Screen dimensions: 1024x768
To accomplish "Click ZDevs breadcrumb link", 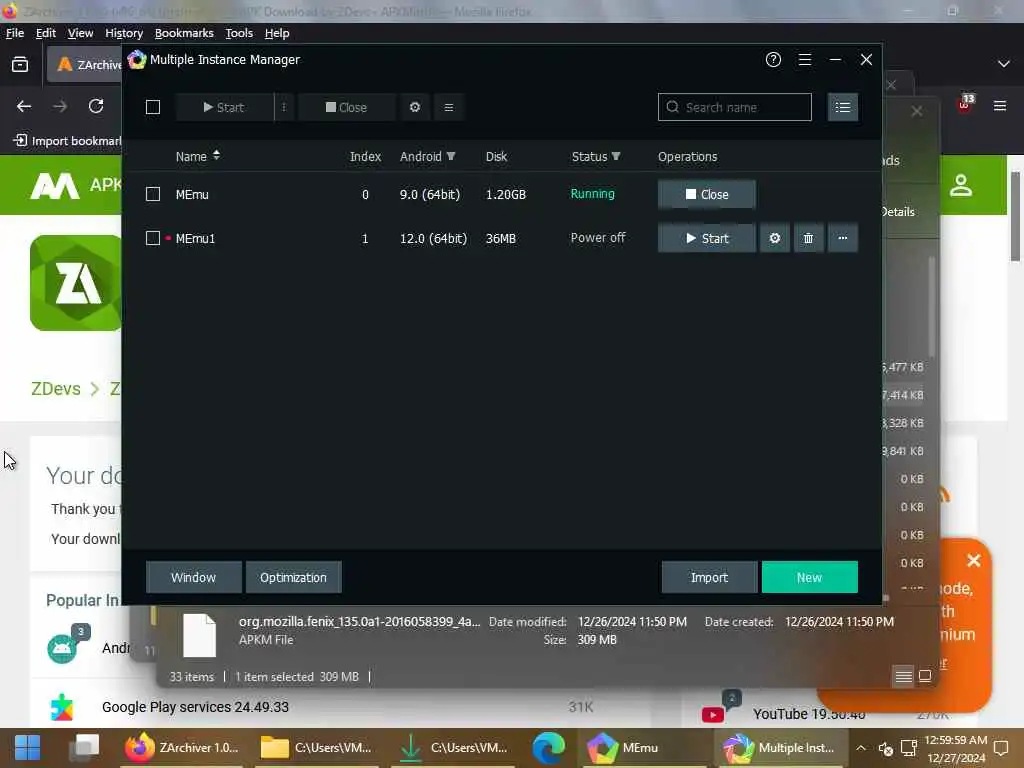I will click(x=56, y=389).
